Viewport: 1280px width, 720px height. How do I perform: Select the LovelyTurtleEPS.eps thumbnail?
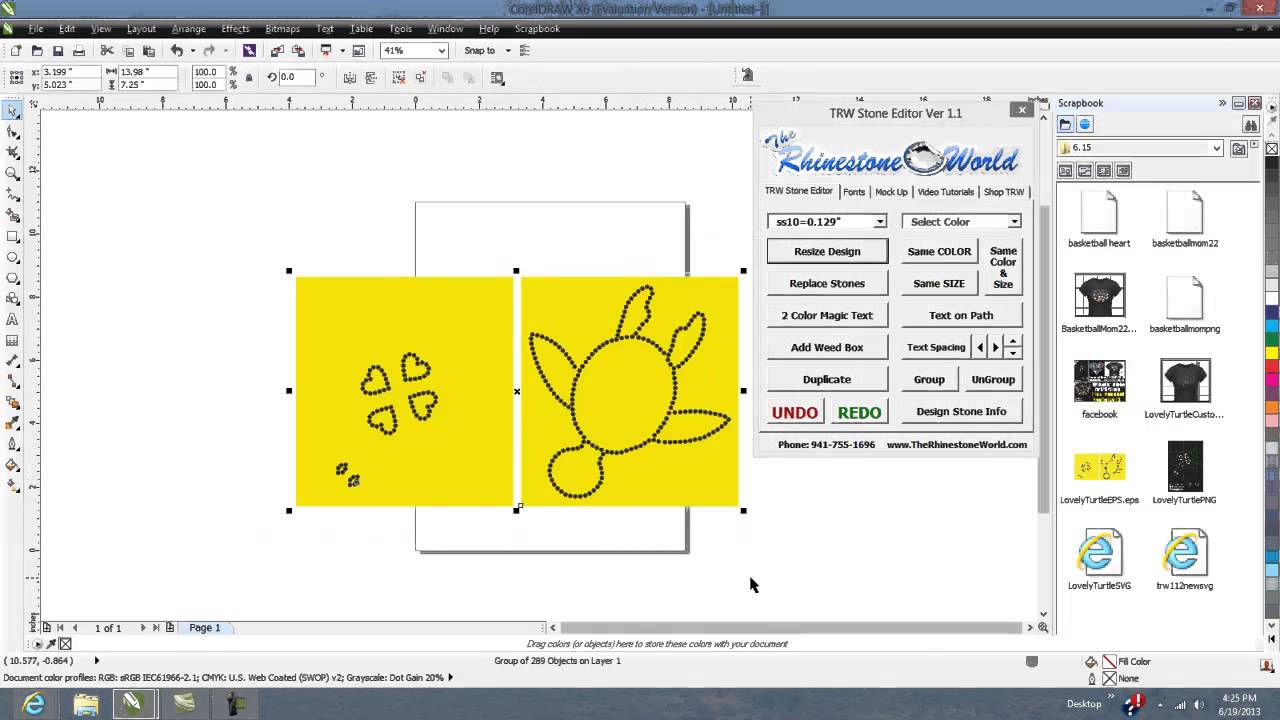click(x=1099, y=467)
